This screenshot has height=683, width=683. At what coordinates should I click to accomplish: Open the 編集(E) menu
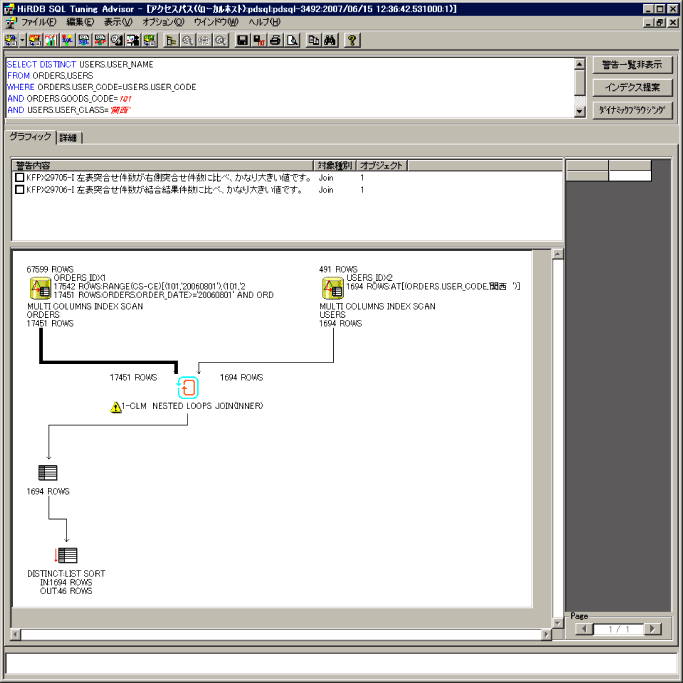[80, 22]
